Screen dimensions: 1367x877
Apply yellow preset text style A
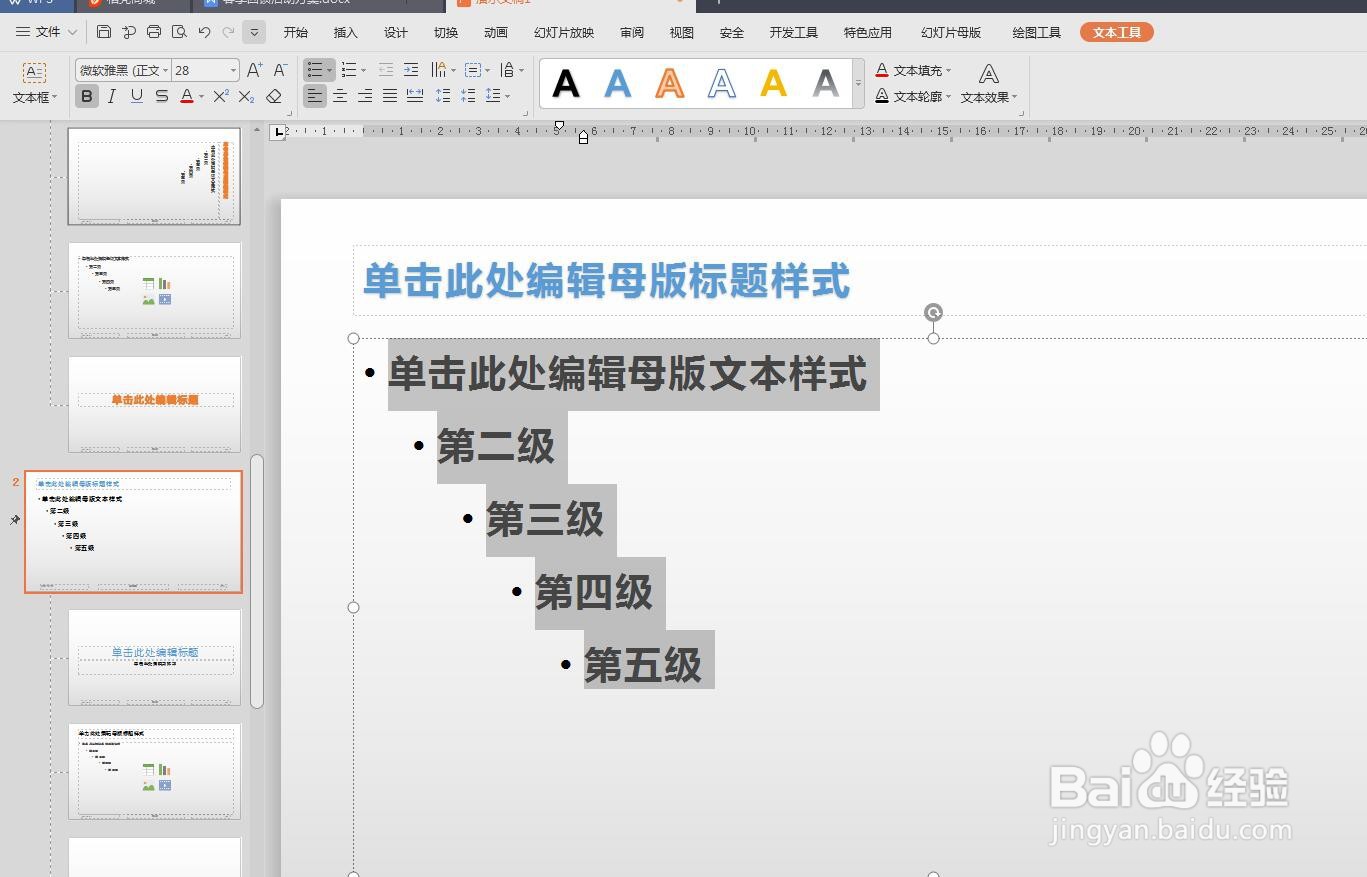pos(774,83)
